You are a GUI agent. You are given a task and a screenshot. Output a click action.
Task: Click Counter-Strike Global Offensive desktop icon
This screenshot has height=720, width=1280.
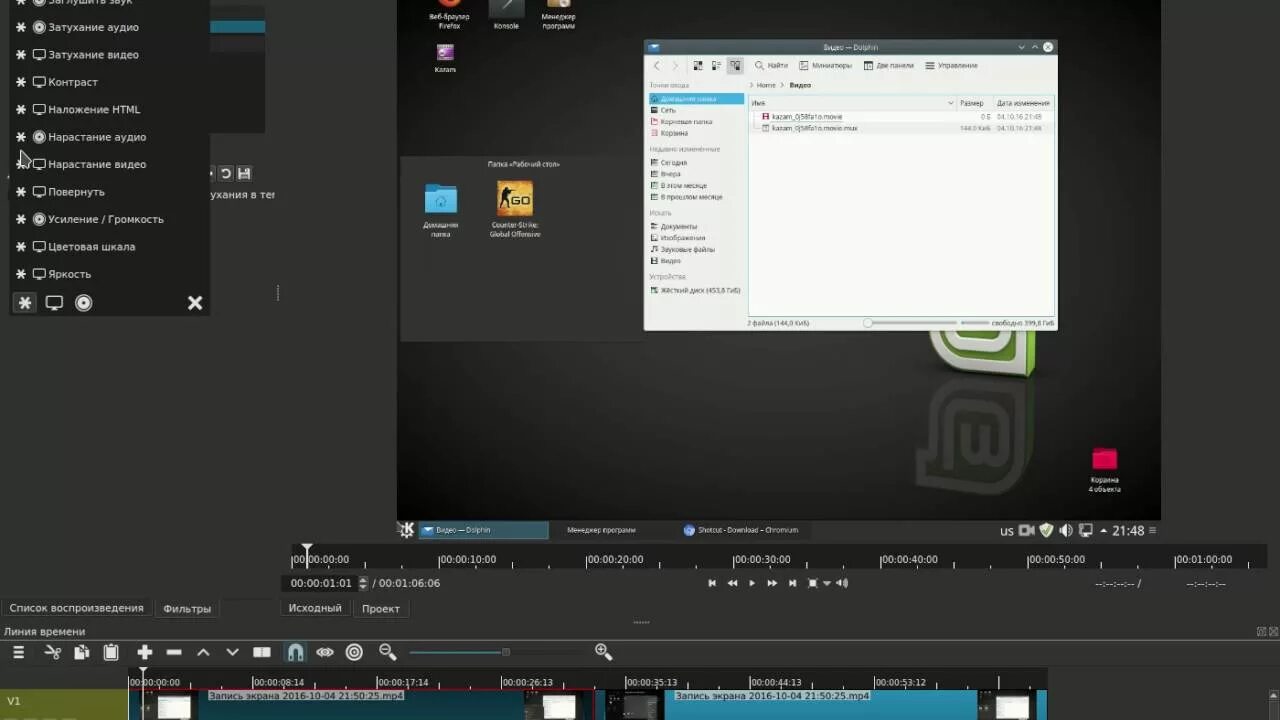coord(515,208)
